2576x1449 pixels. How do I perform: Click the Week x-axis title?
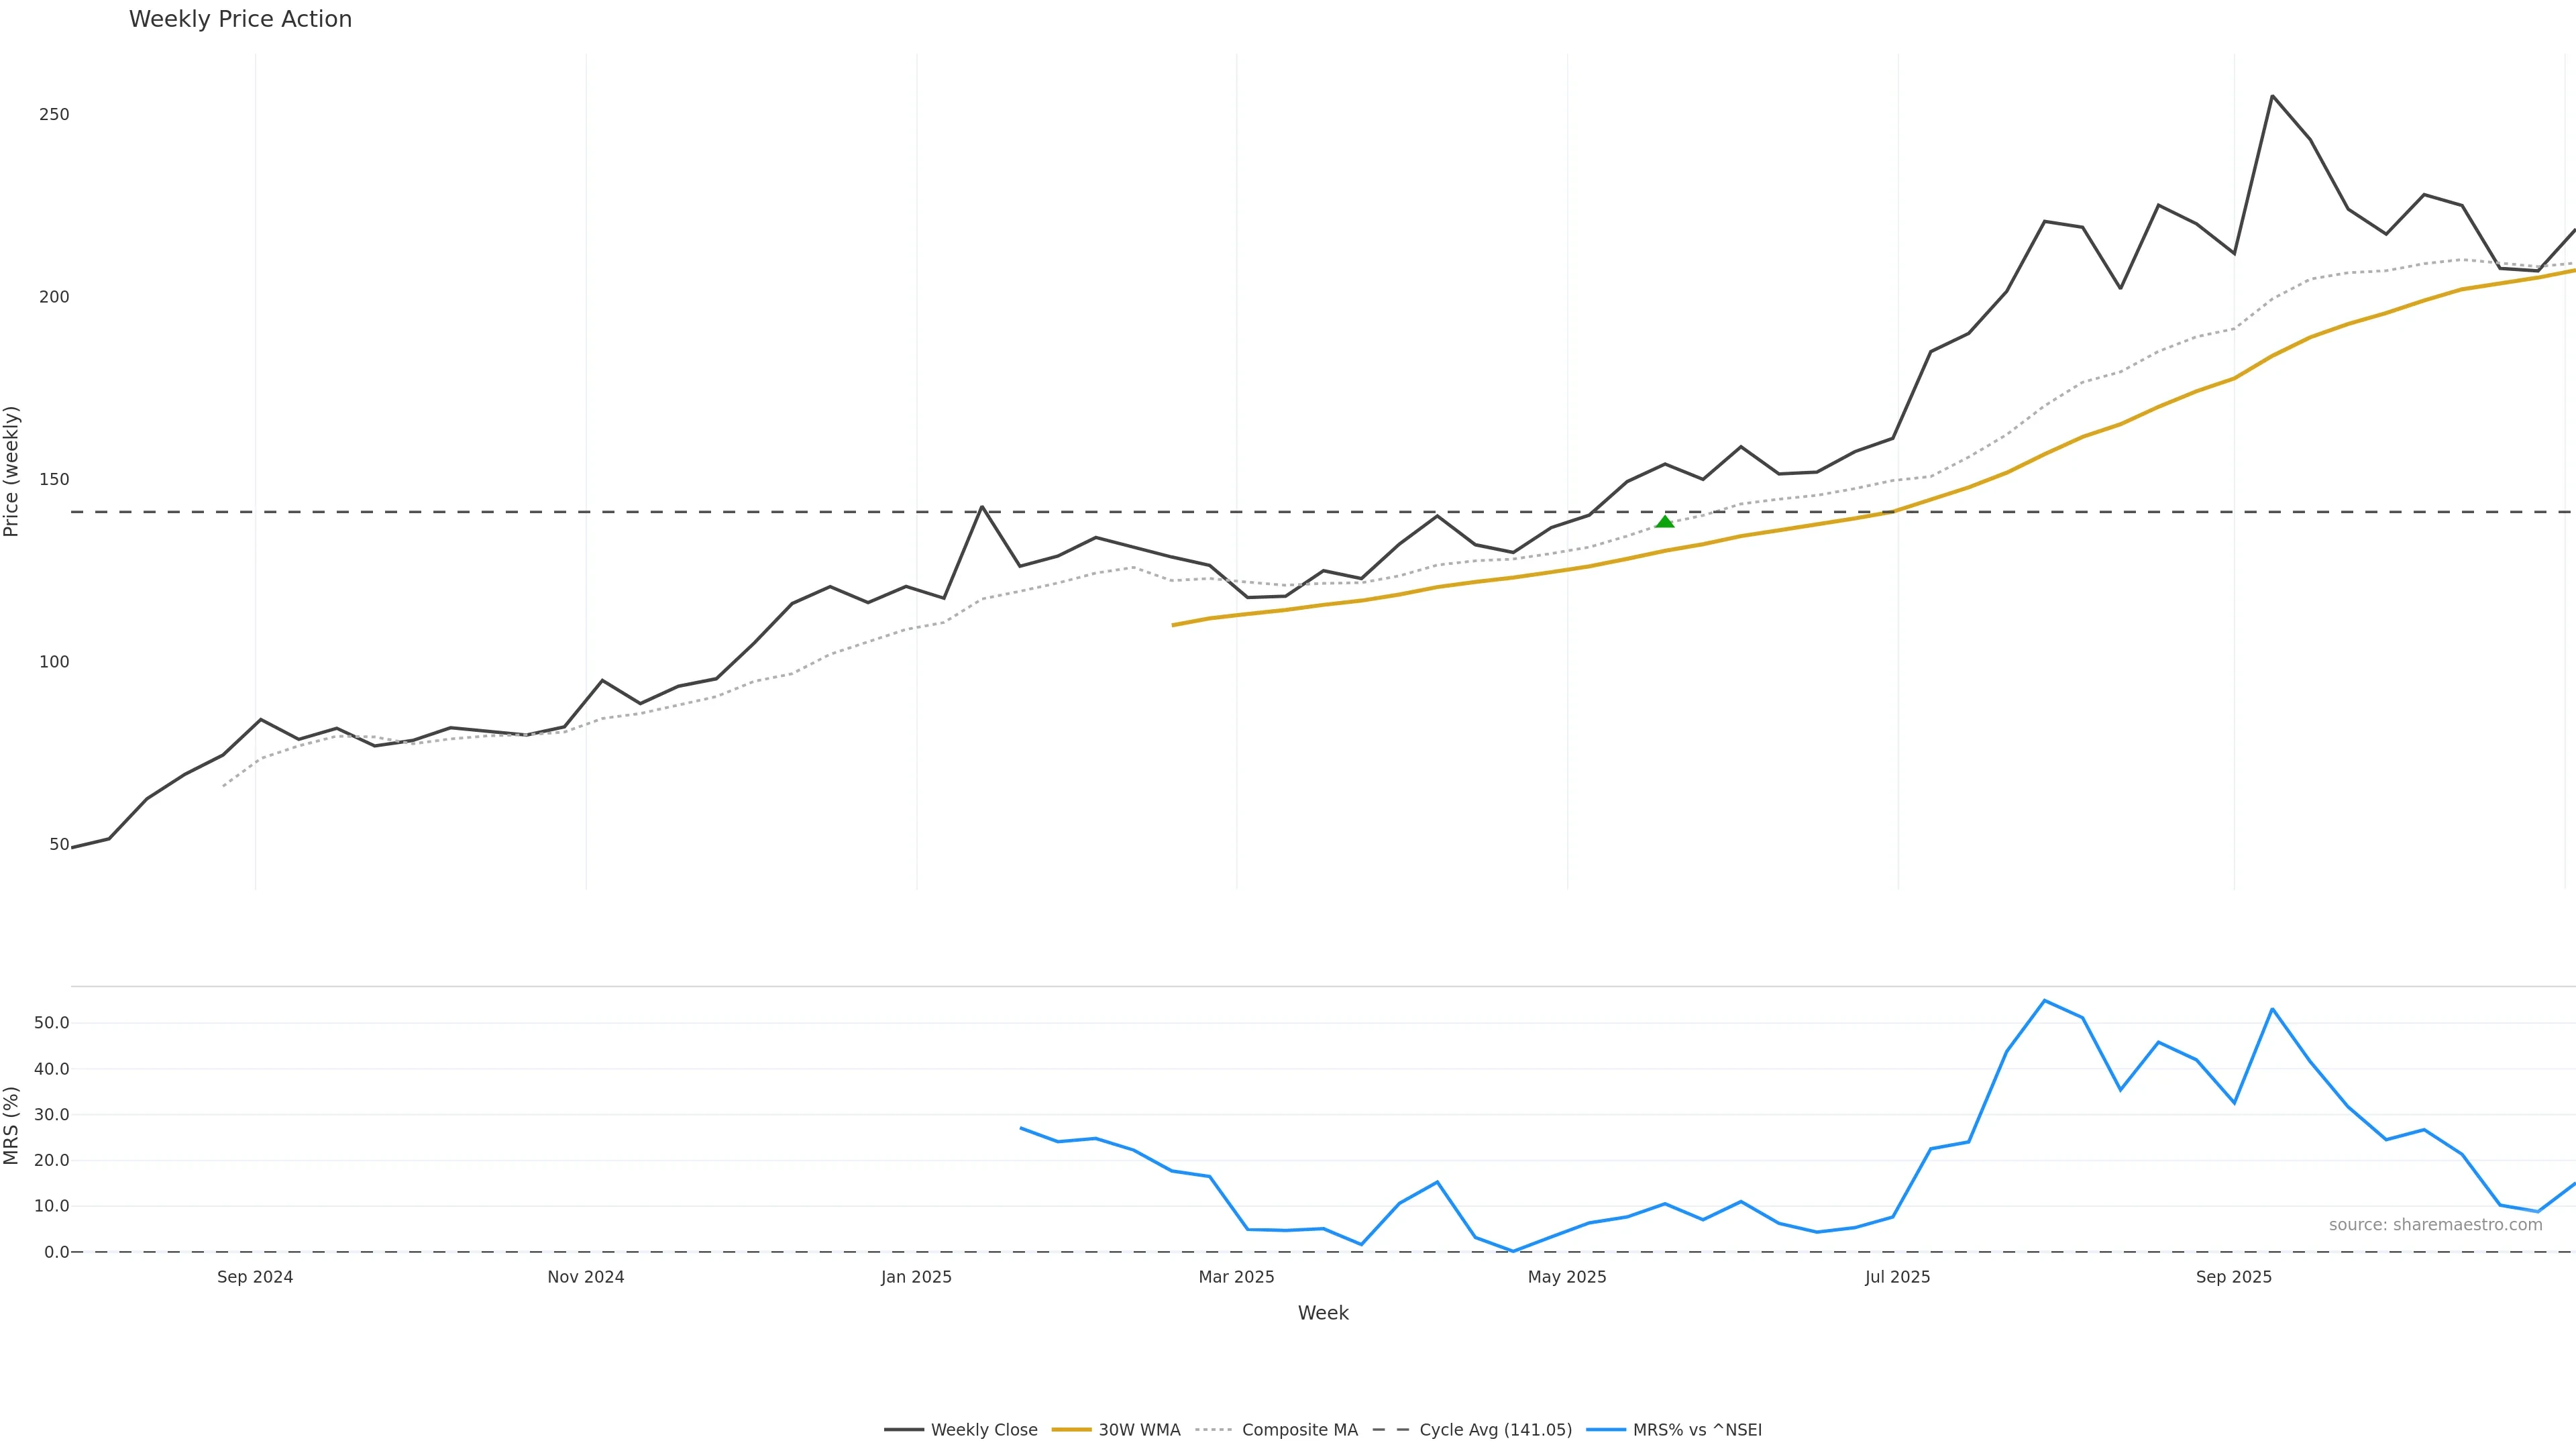pyautogui.click(x=1323, y=1313)
